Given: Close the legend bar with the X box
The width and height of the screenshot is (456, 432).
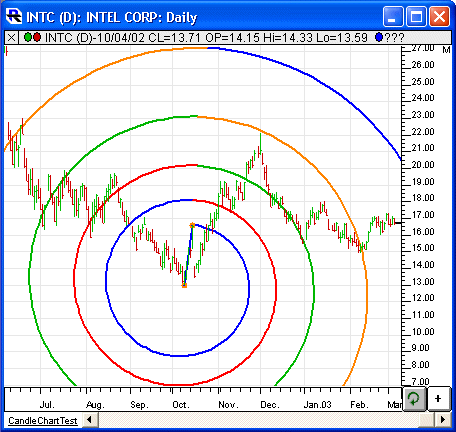Looking at the screenshot, I should [11, 38].
